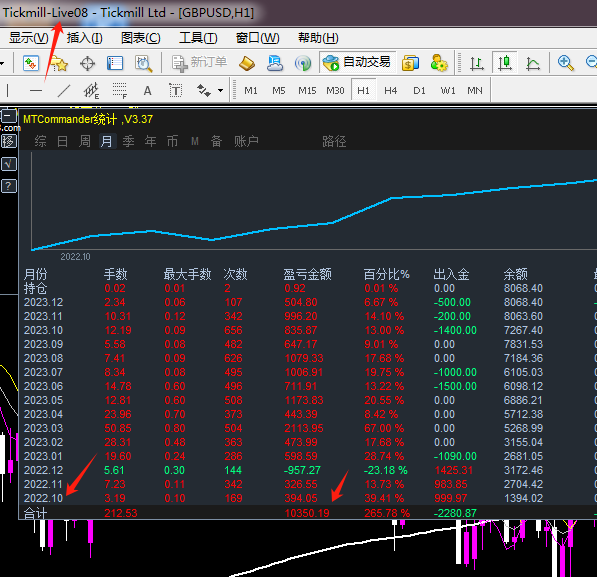Open the 工具(T) menu

(198, 38)
